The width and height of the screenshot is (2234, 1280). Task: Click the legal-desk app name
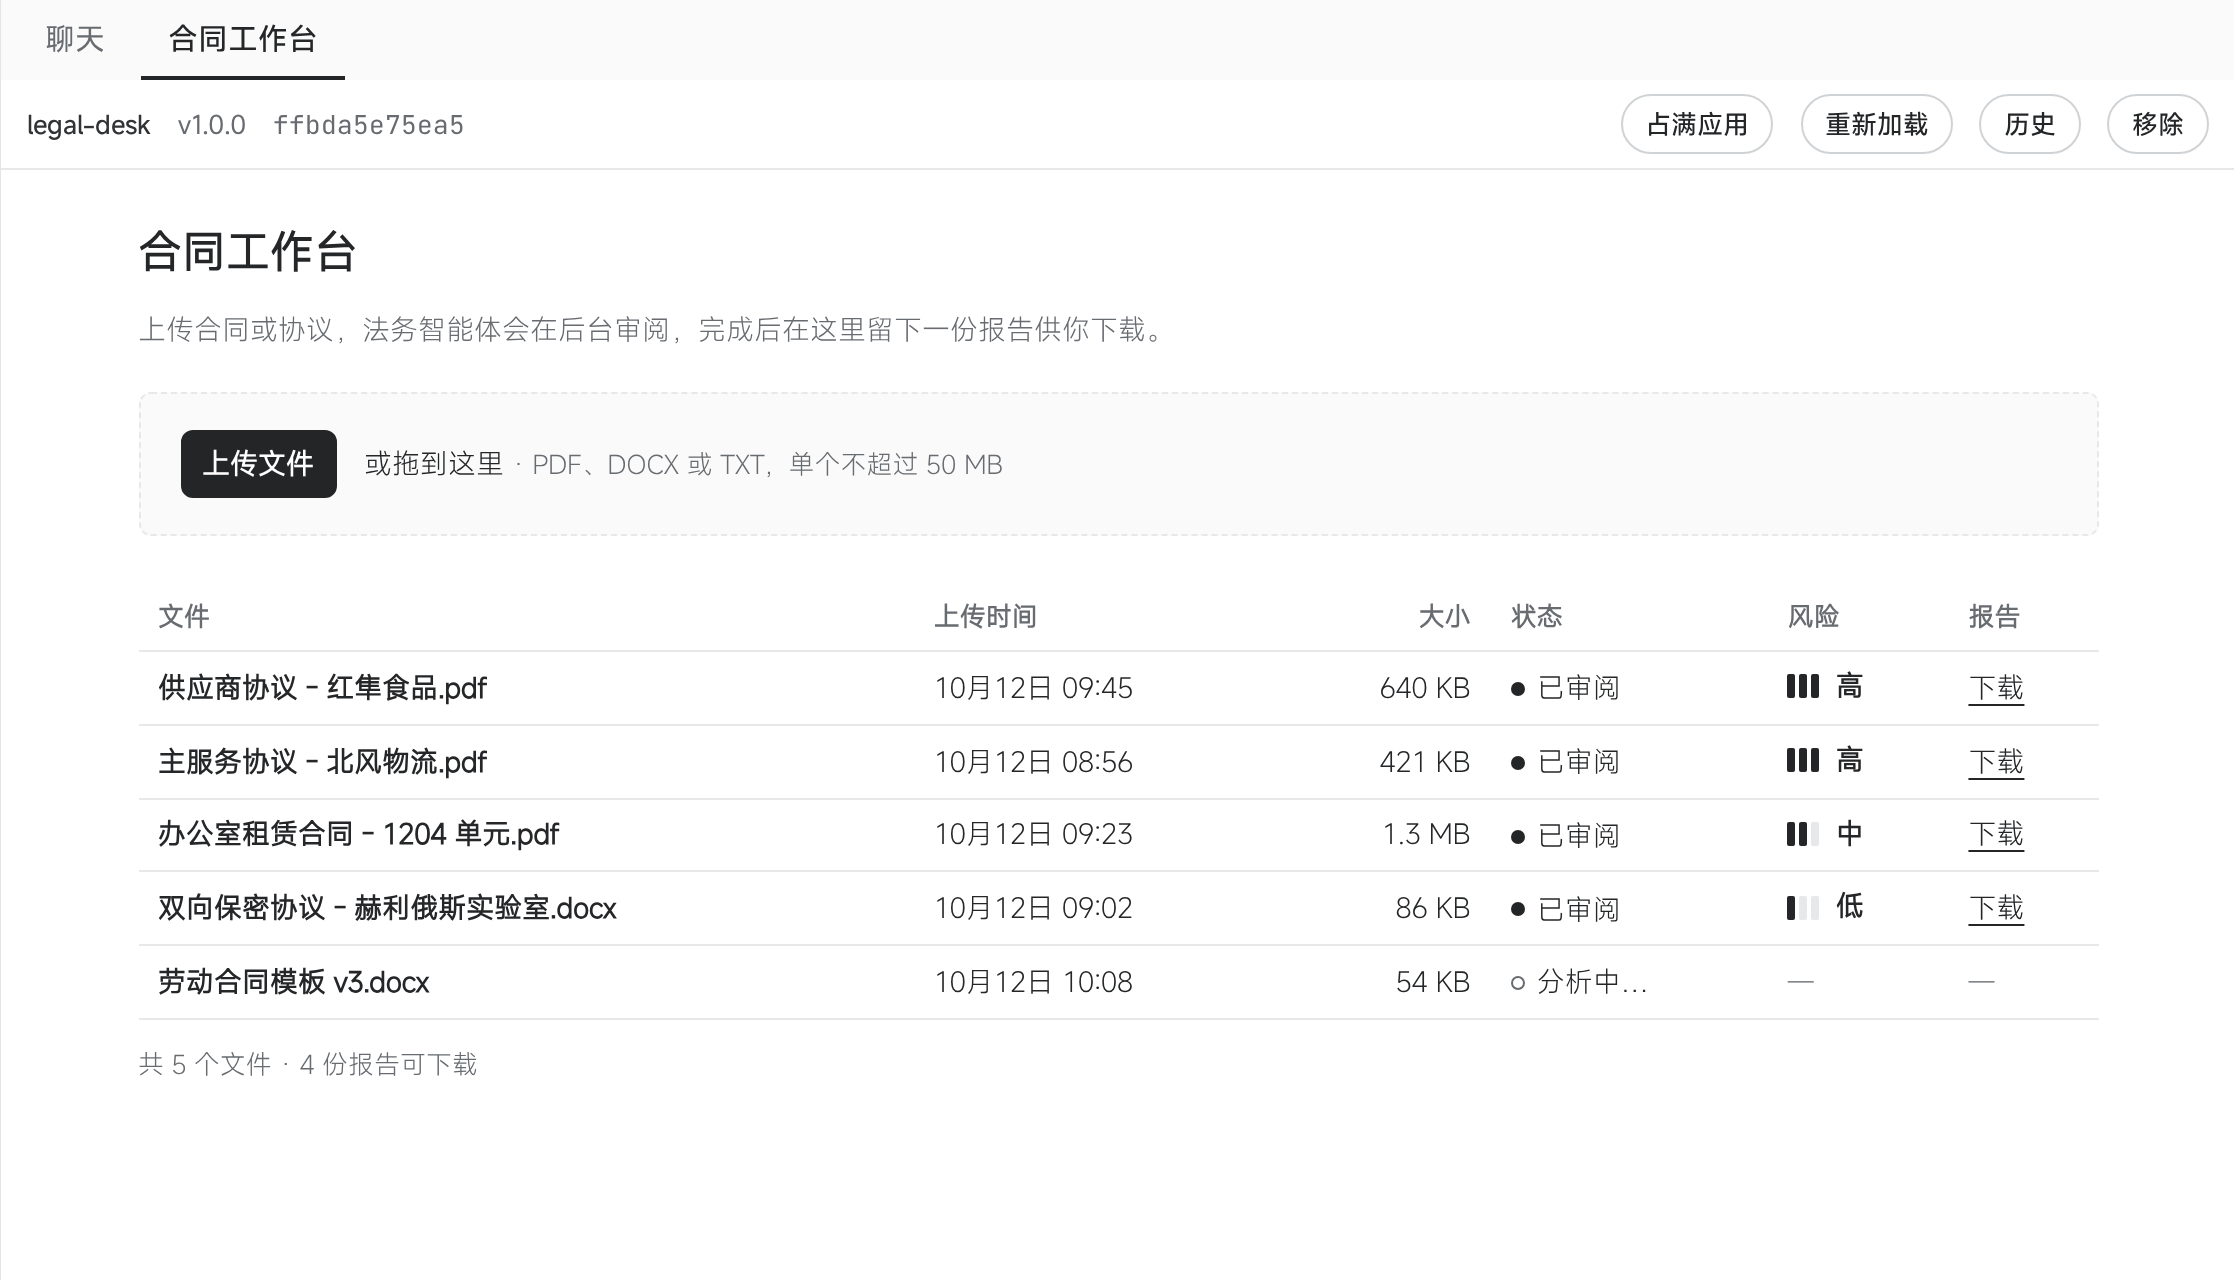point(88,125)
